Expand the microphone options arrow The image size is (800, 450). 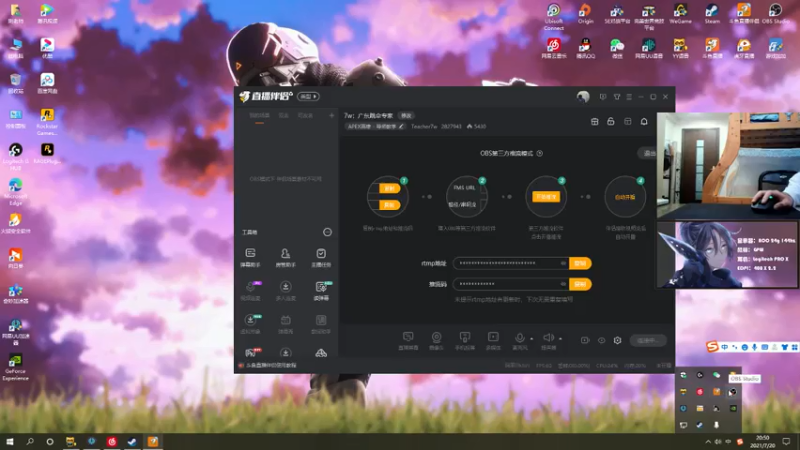(x=532, y=338)
